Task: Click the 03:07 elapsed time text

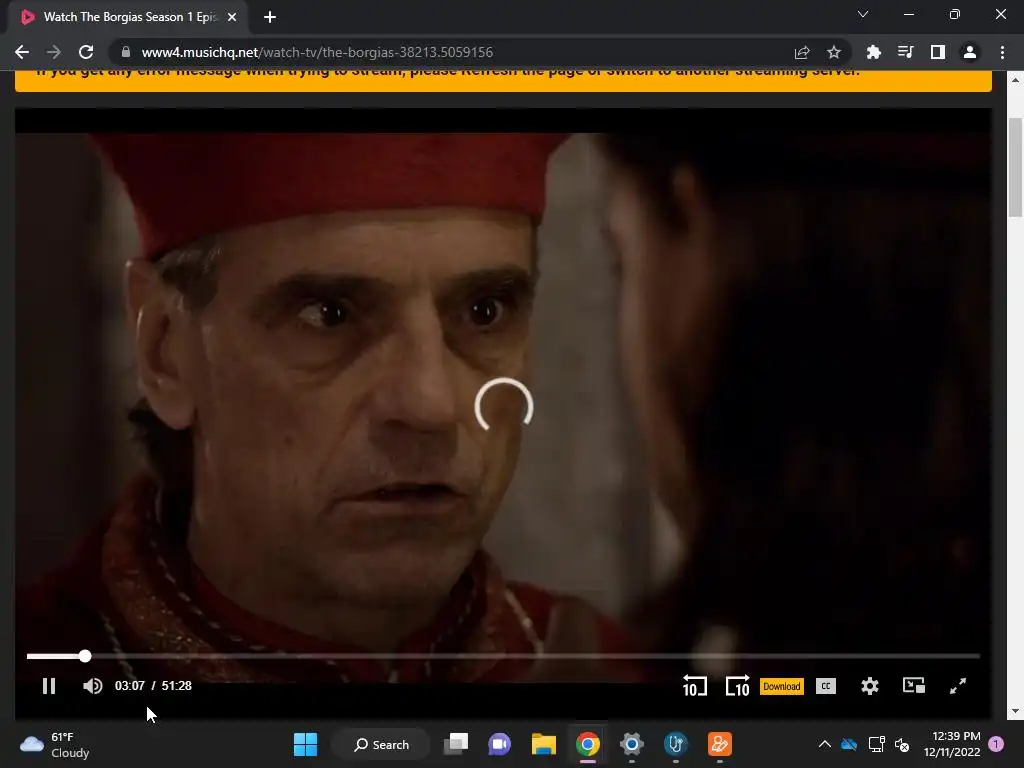Action: 130,686
